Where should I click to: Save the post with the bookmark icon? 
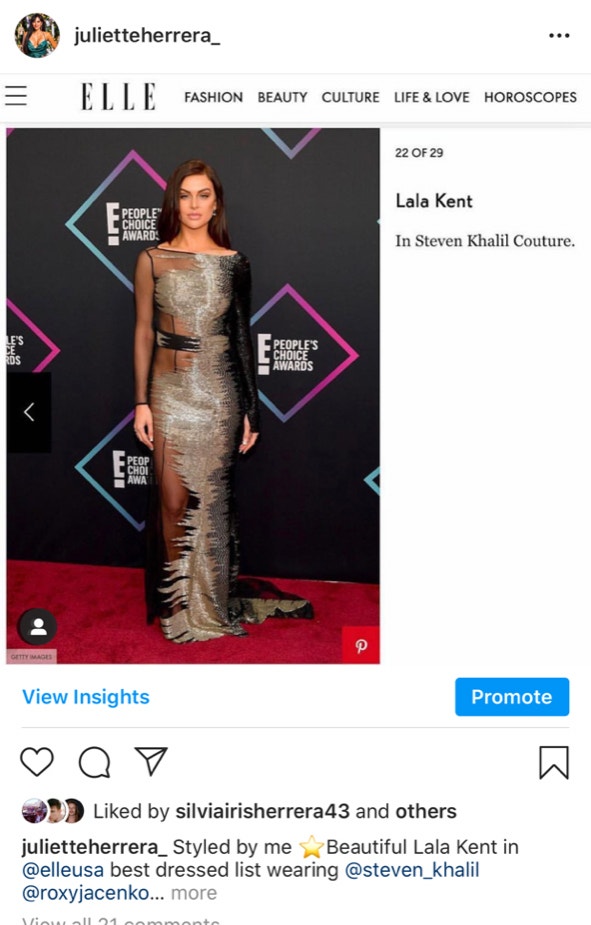coord(554,762)
